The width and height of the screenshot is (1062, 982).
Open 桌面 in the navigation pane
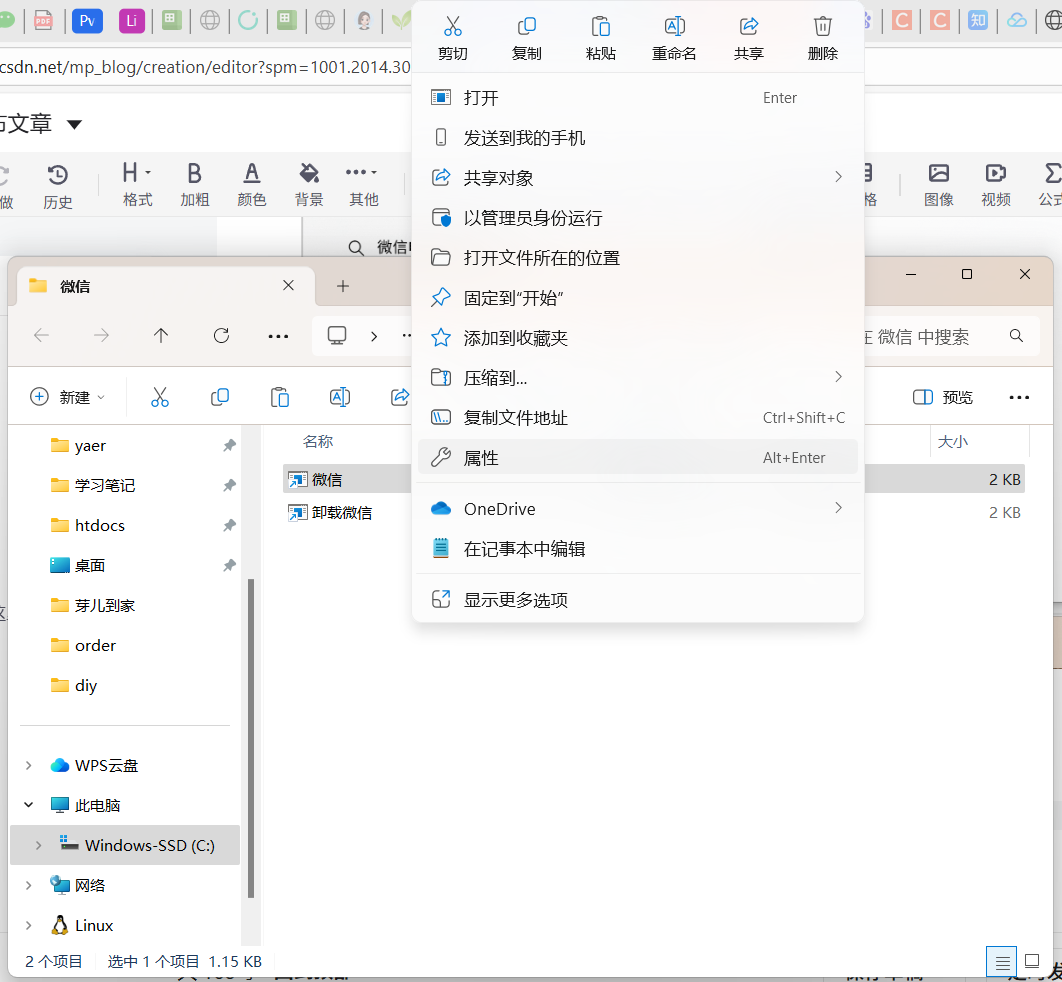click(89, 565)
